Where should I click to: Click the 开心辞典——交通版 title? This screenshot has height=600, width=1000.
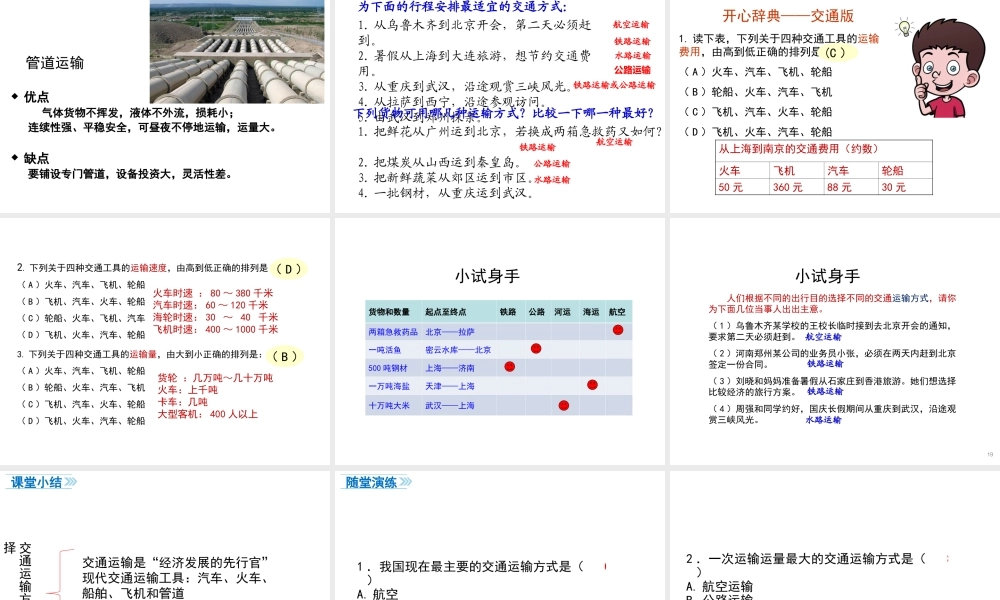[788, 16]
